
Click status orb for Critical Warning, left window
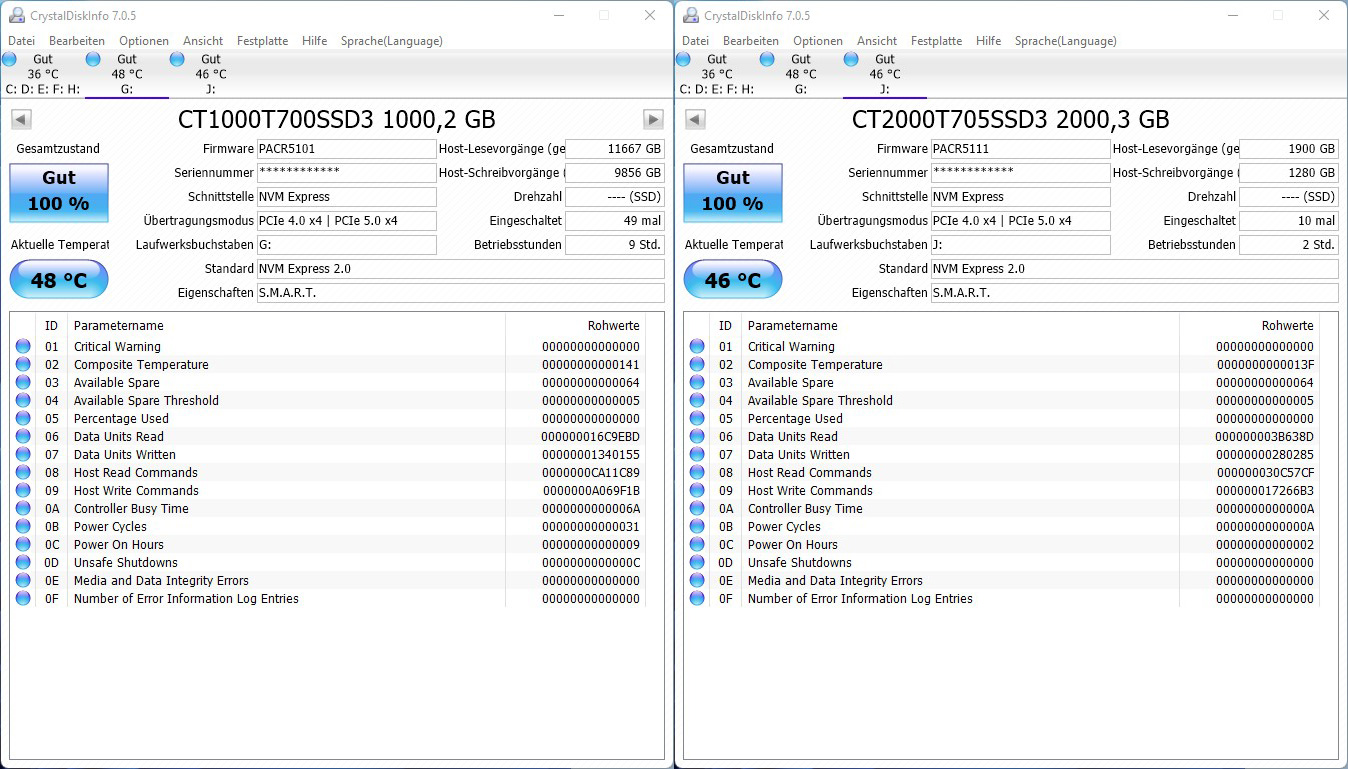[23, 347]
